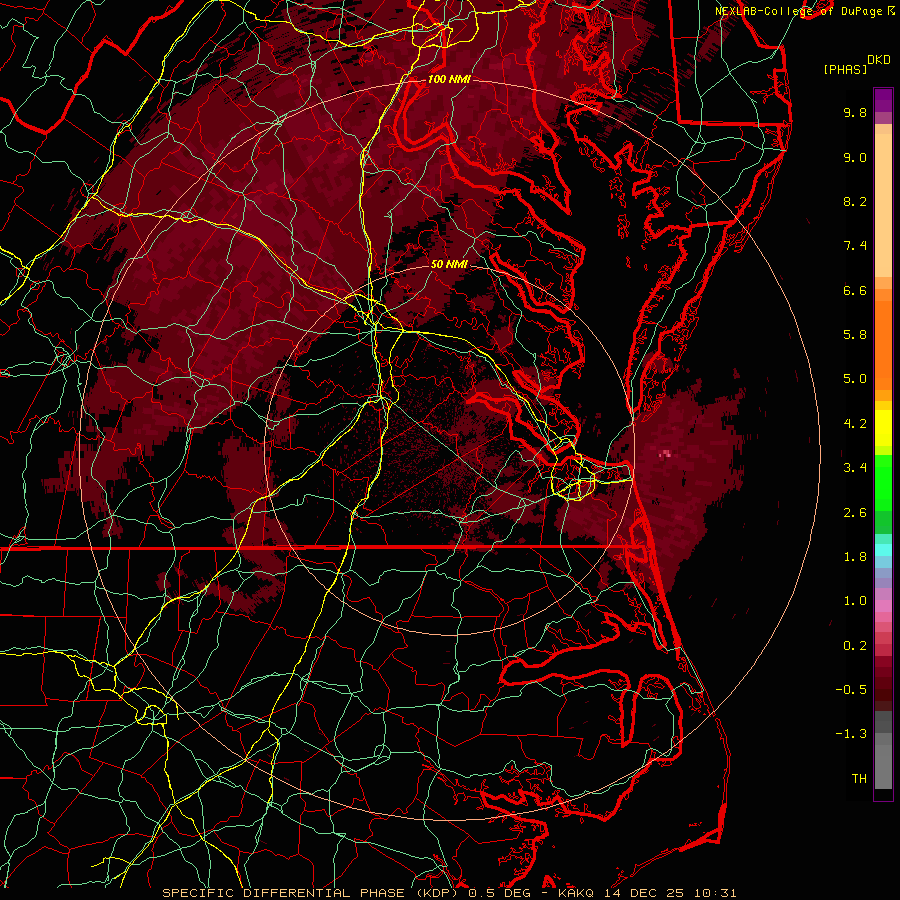This screenshot has width=900, height=900.
Task: Click the 100 NMI range ring label
Action: click(449, 79)
